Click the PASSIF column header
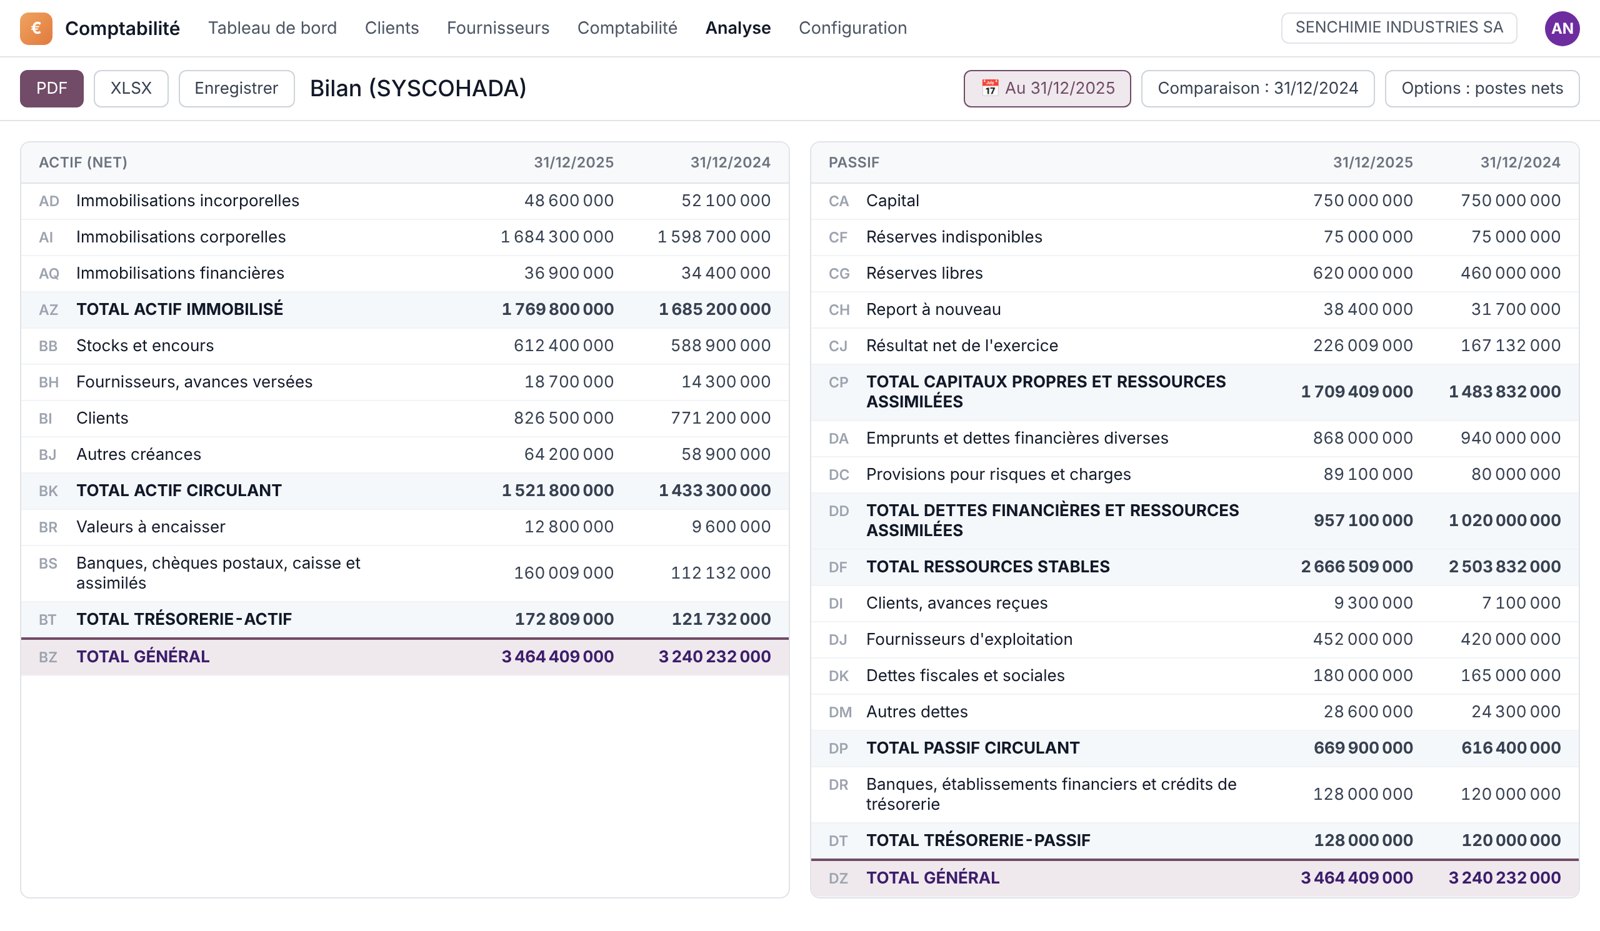 [854, 162]
